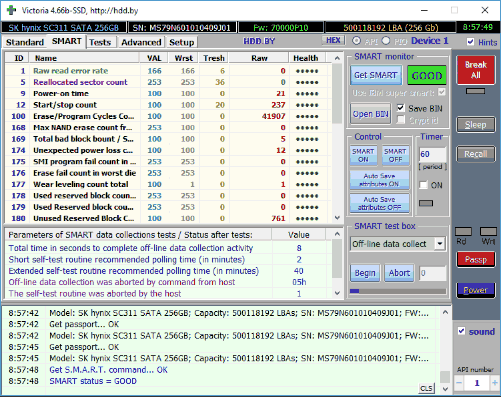The image size is (501, 397).
Task: Click the Get SMART button
Action: point(376,75)
